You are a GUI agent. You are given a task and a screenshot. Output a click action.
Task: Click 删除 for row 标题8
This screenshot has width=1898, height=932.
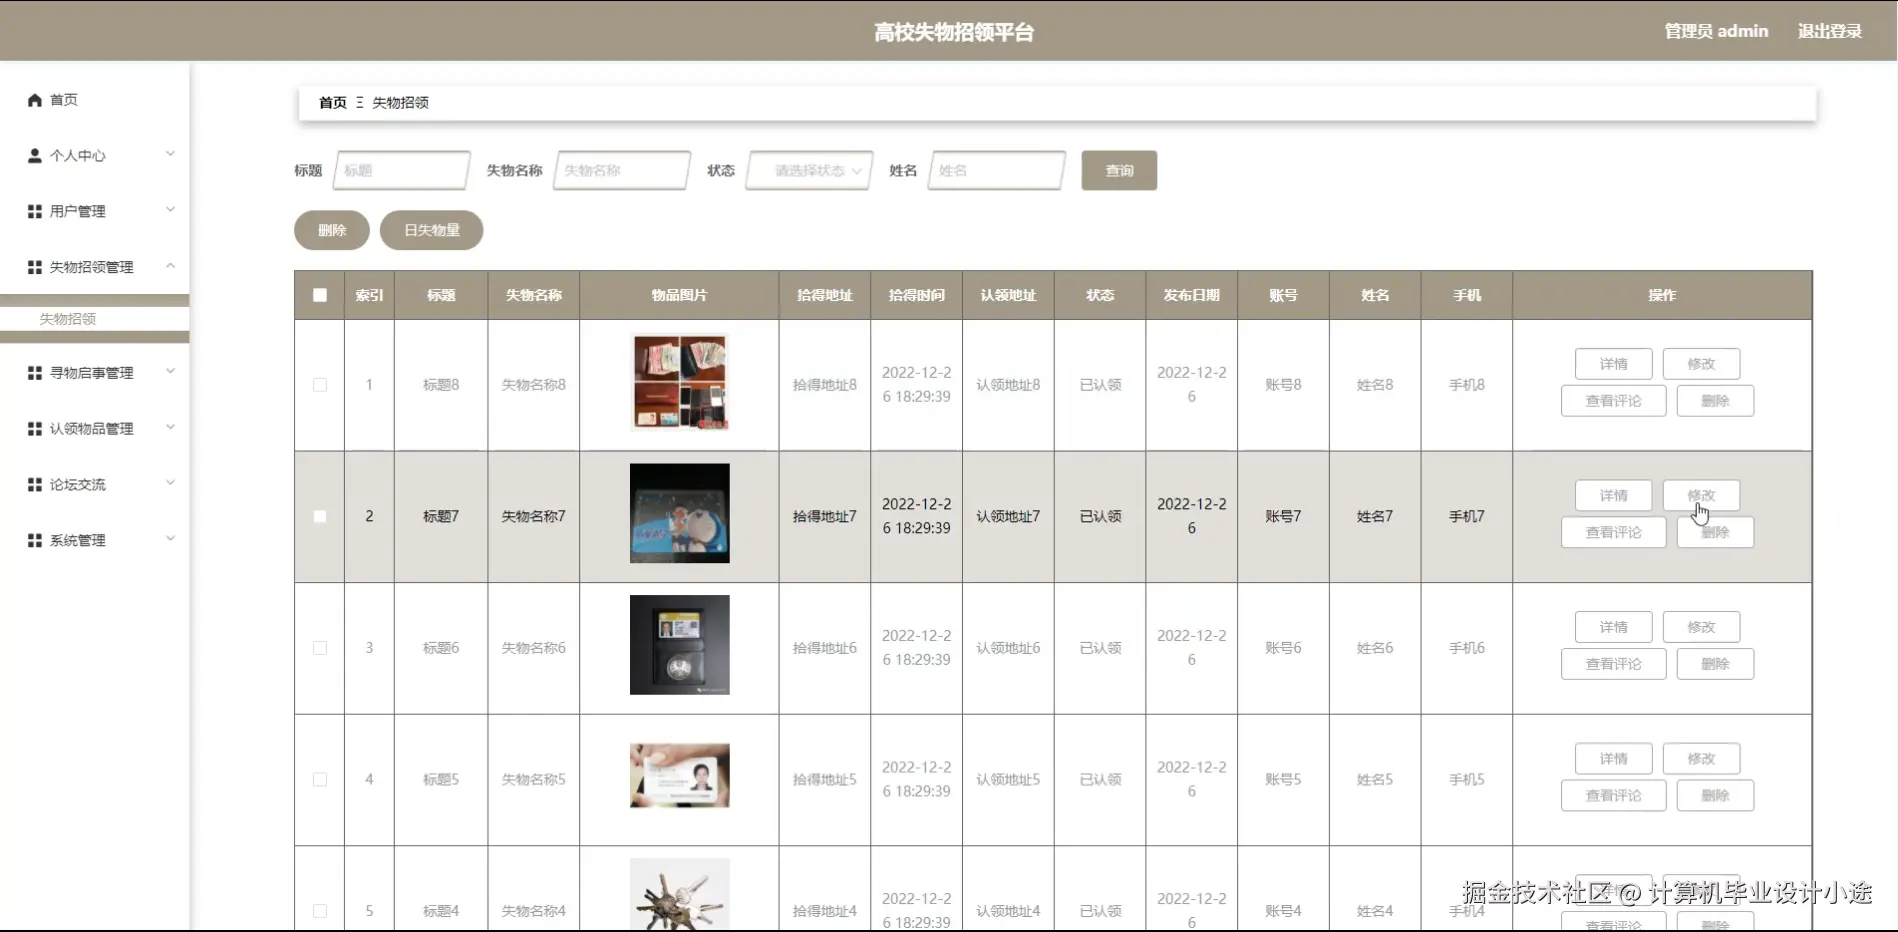point(1715,401)
